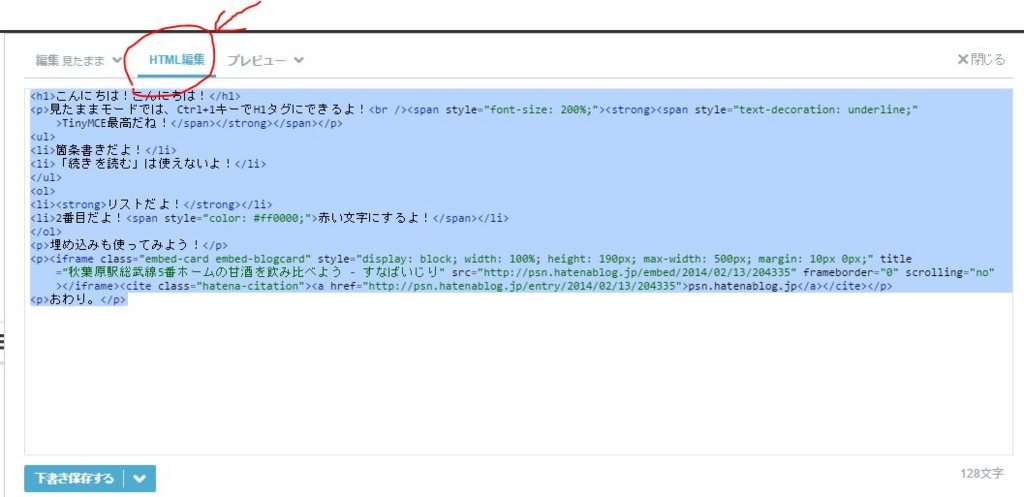Viewport: 1024px width, 497px height.
Task: Click the closing </ol> tag line
Action: click(x=46, y=232)
